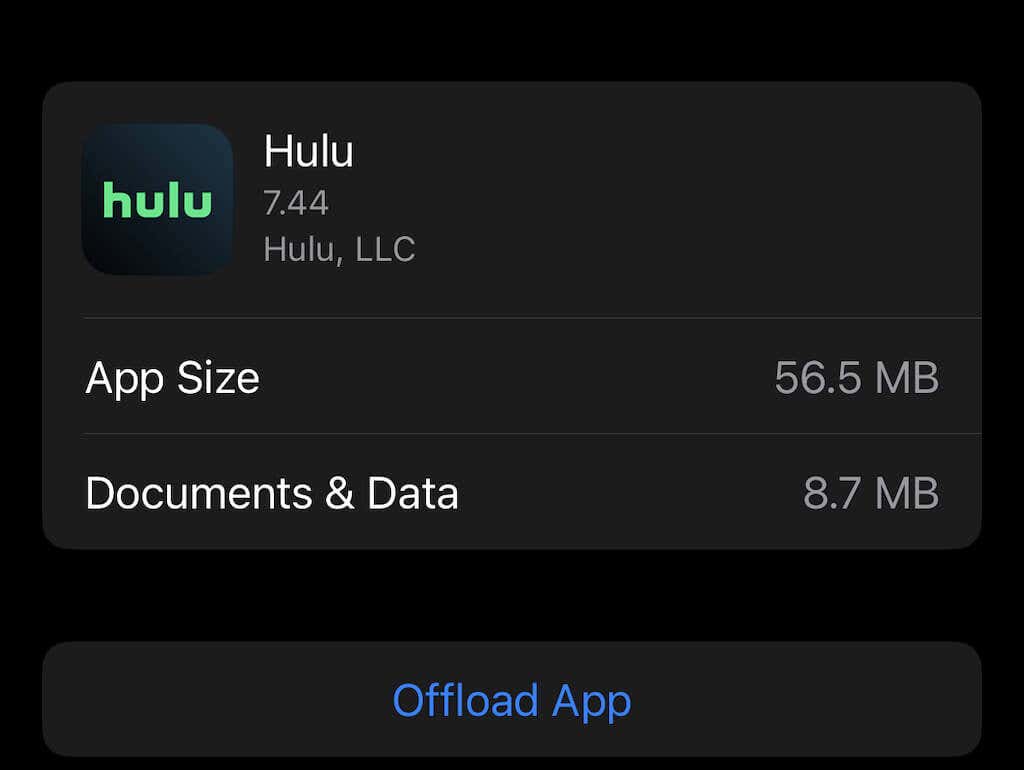
Task: Click the 56.5 MB value
Action: point(856,378)
